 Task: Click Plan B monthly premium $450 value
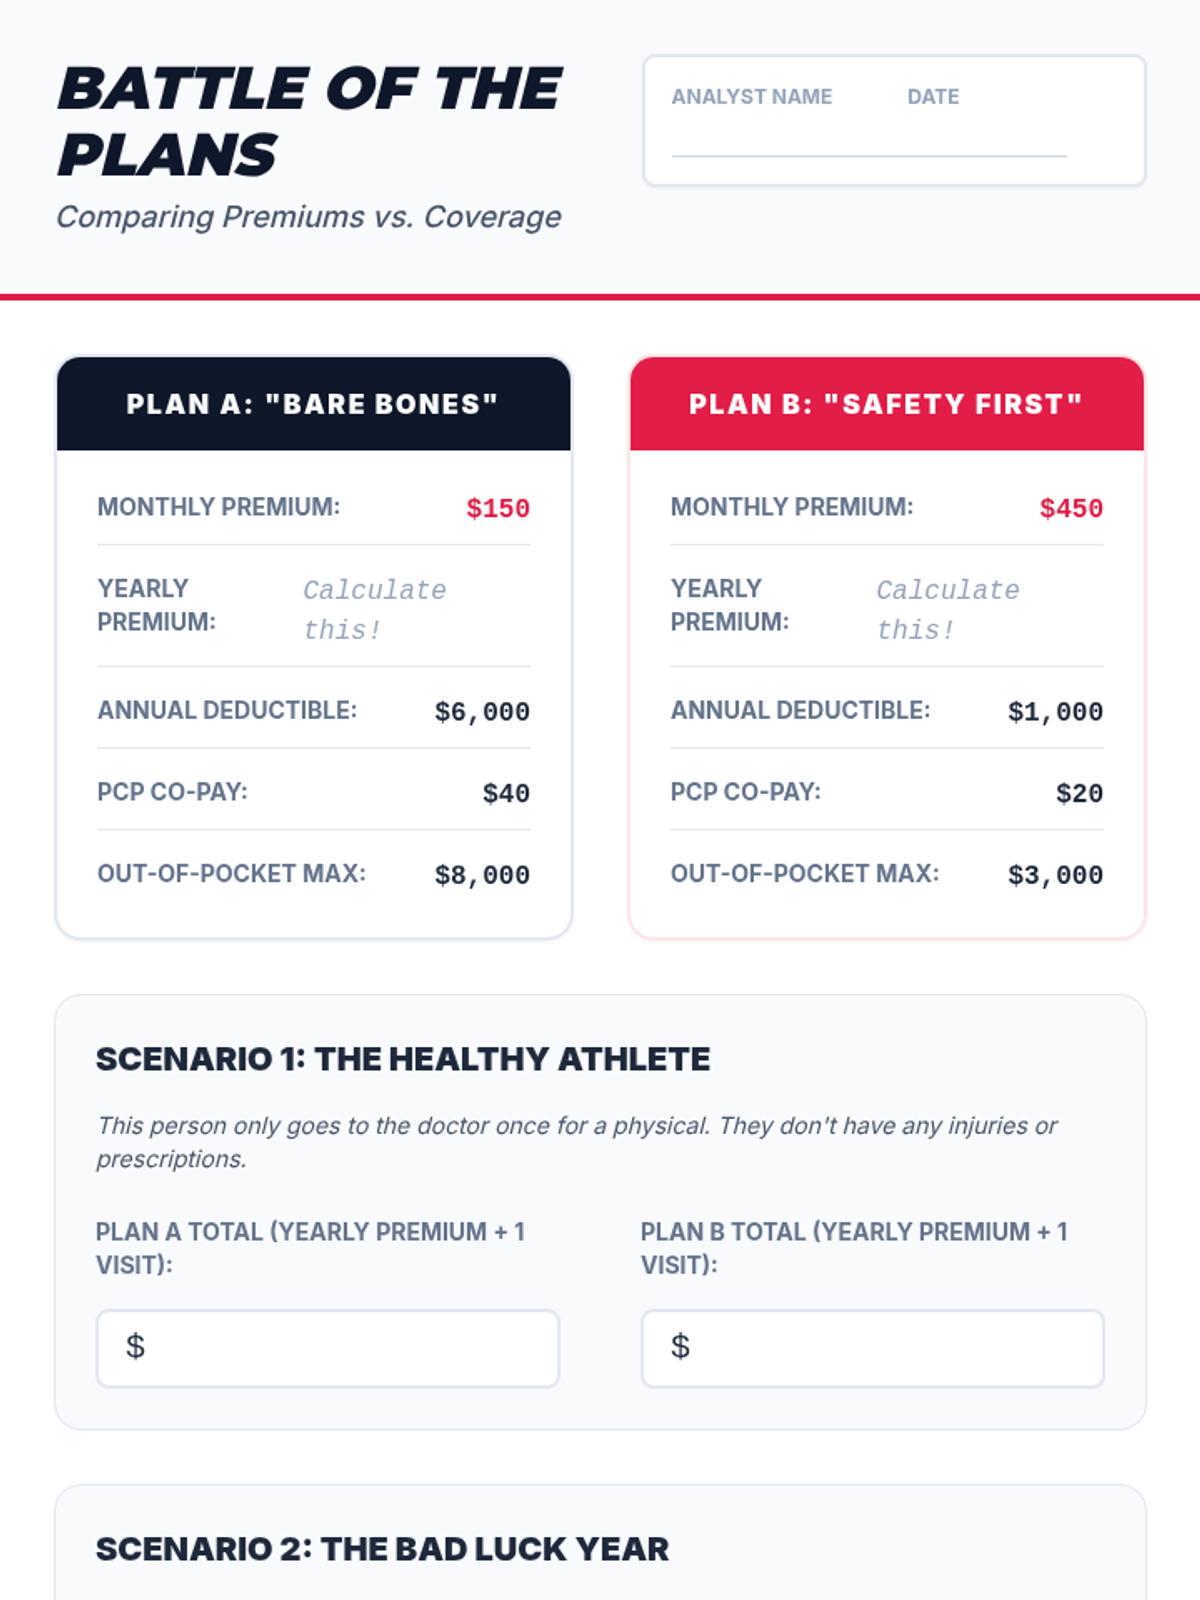(x=1071, y=508)
